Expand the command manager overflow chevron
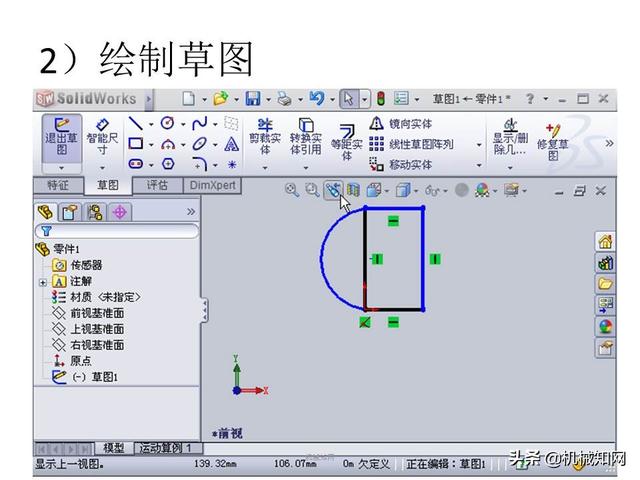The image size is (640, 480). point(609,143)
